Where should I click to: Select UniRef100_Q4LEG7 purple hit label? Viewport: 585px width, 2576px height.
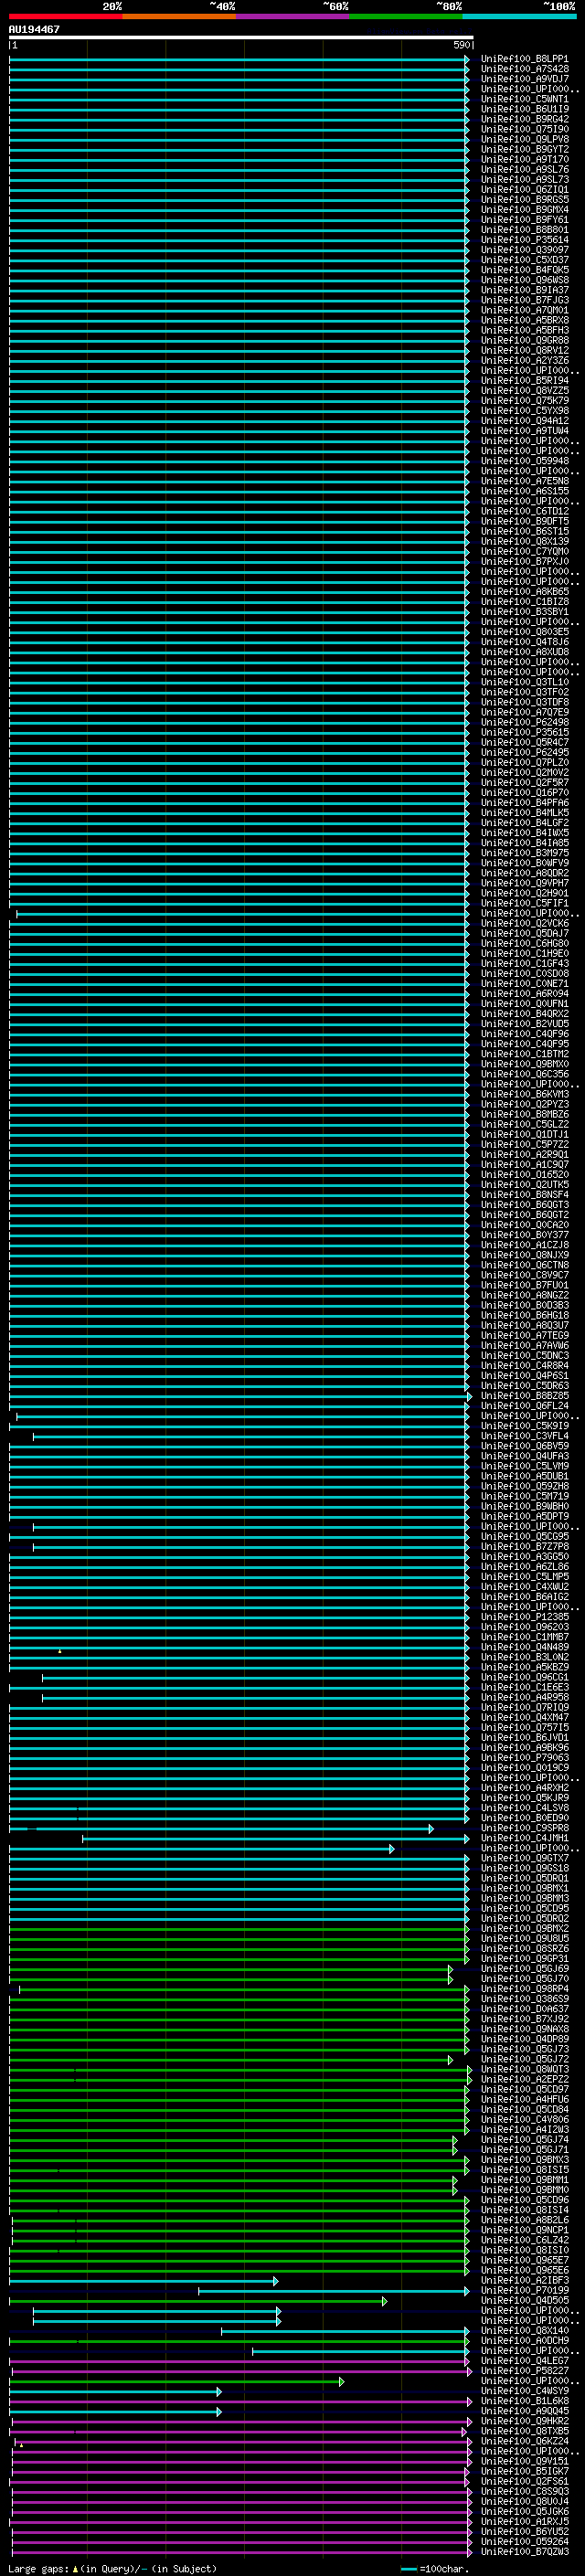point(524,2361)
